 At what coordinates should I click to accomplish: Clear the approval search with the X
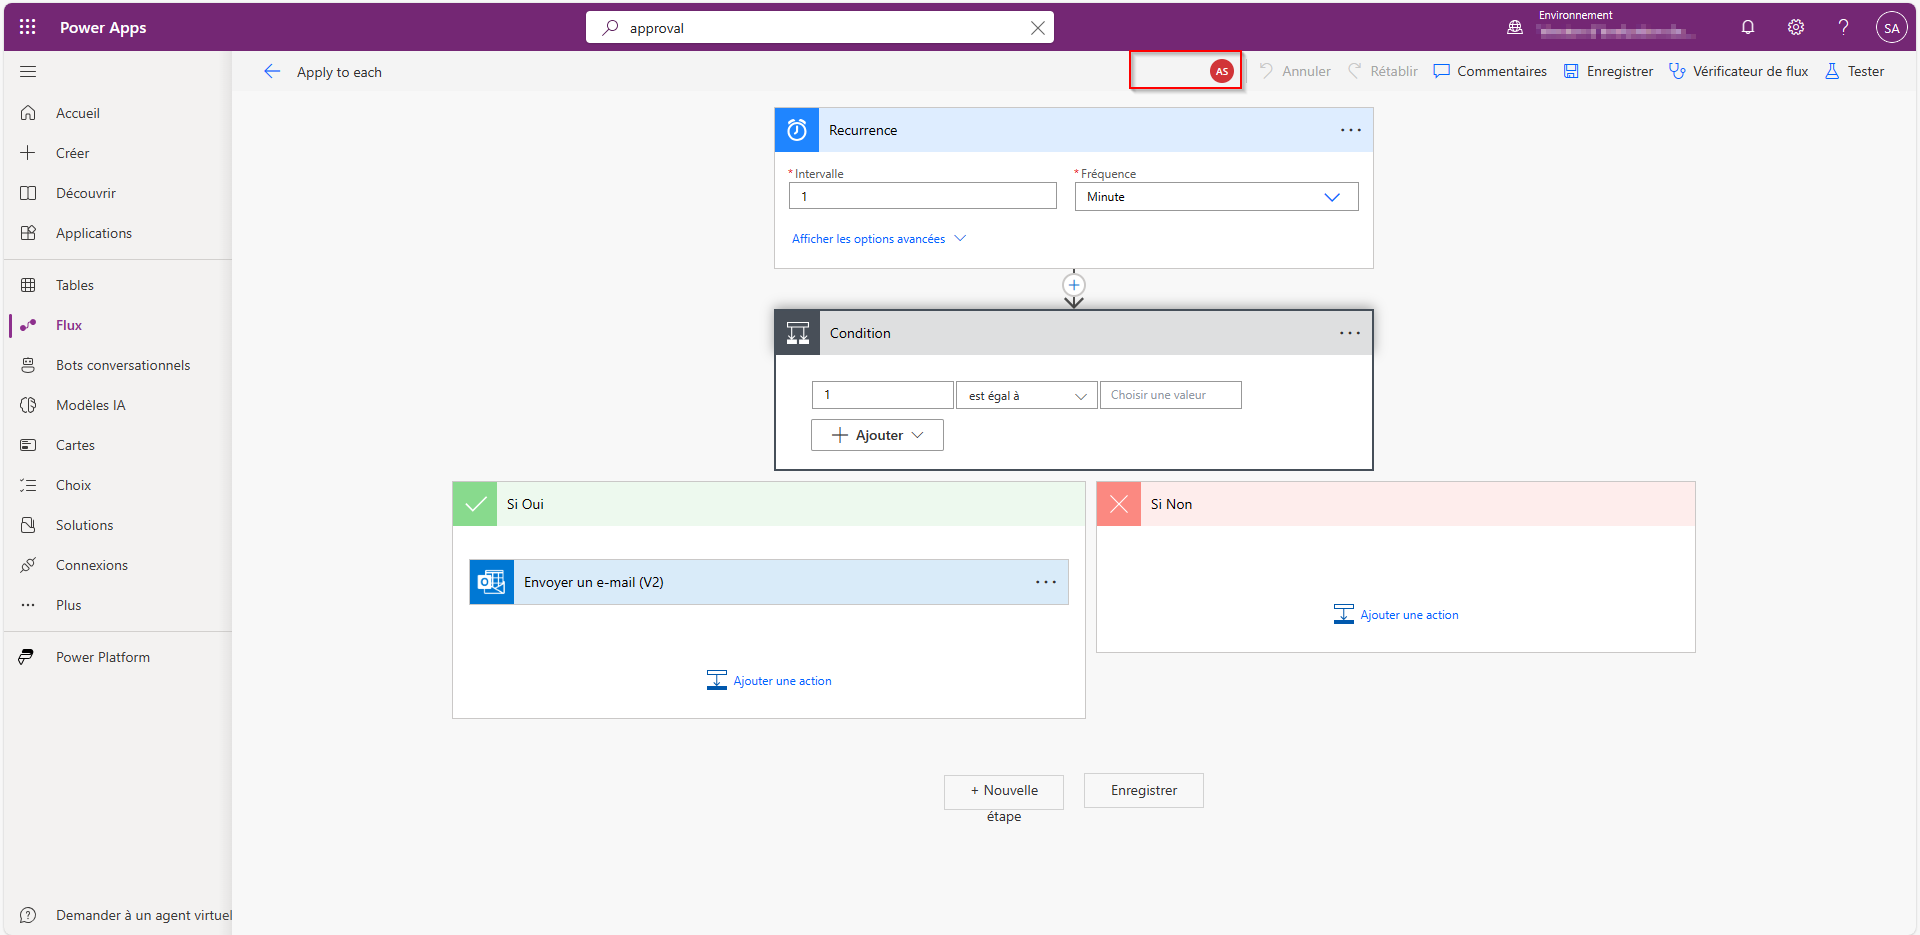coord(1038,28)
